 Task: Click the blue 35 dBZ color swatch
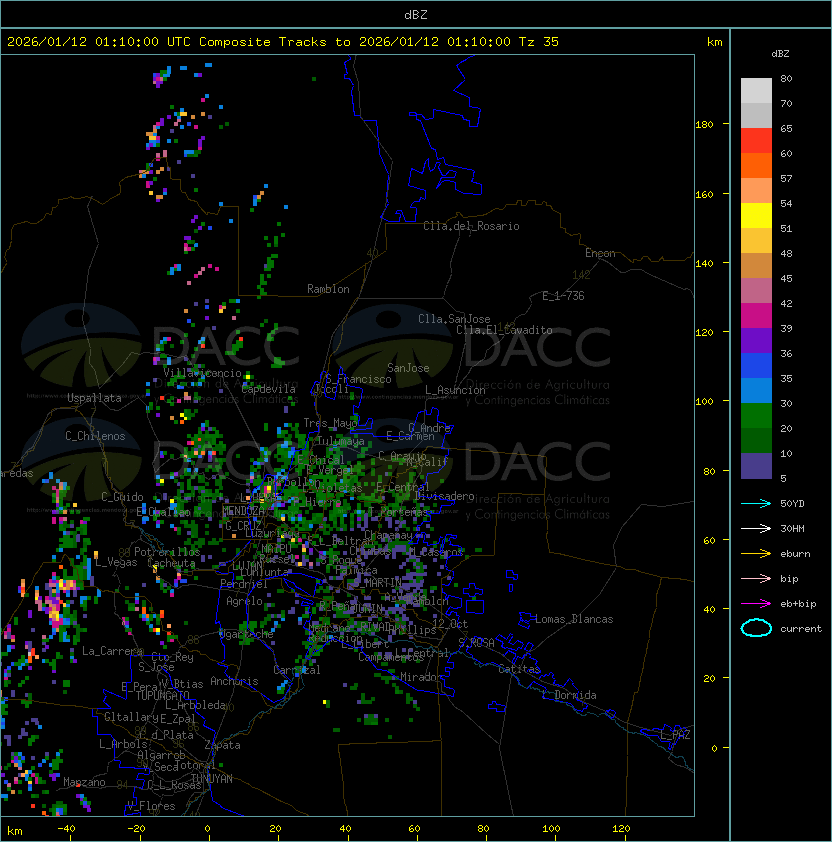(x=756, y=365)
